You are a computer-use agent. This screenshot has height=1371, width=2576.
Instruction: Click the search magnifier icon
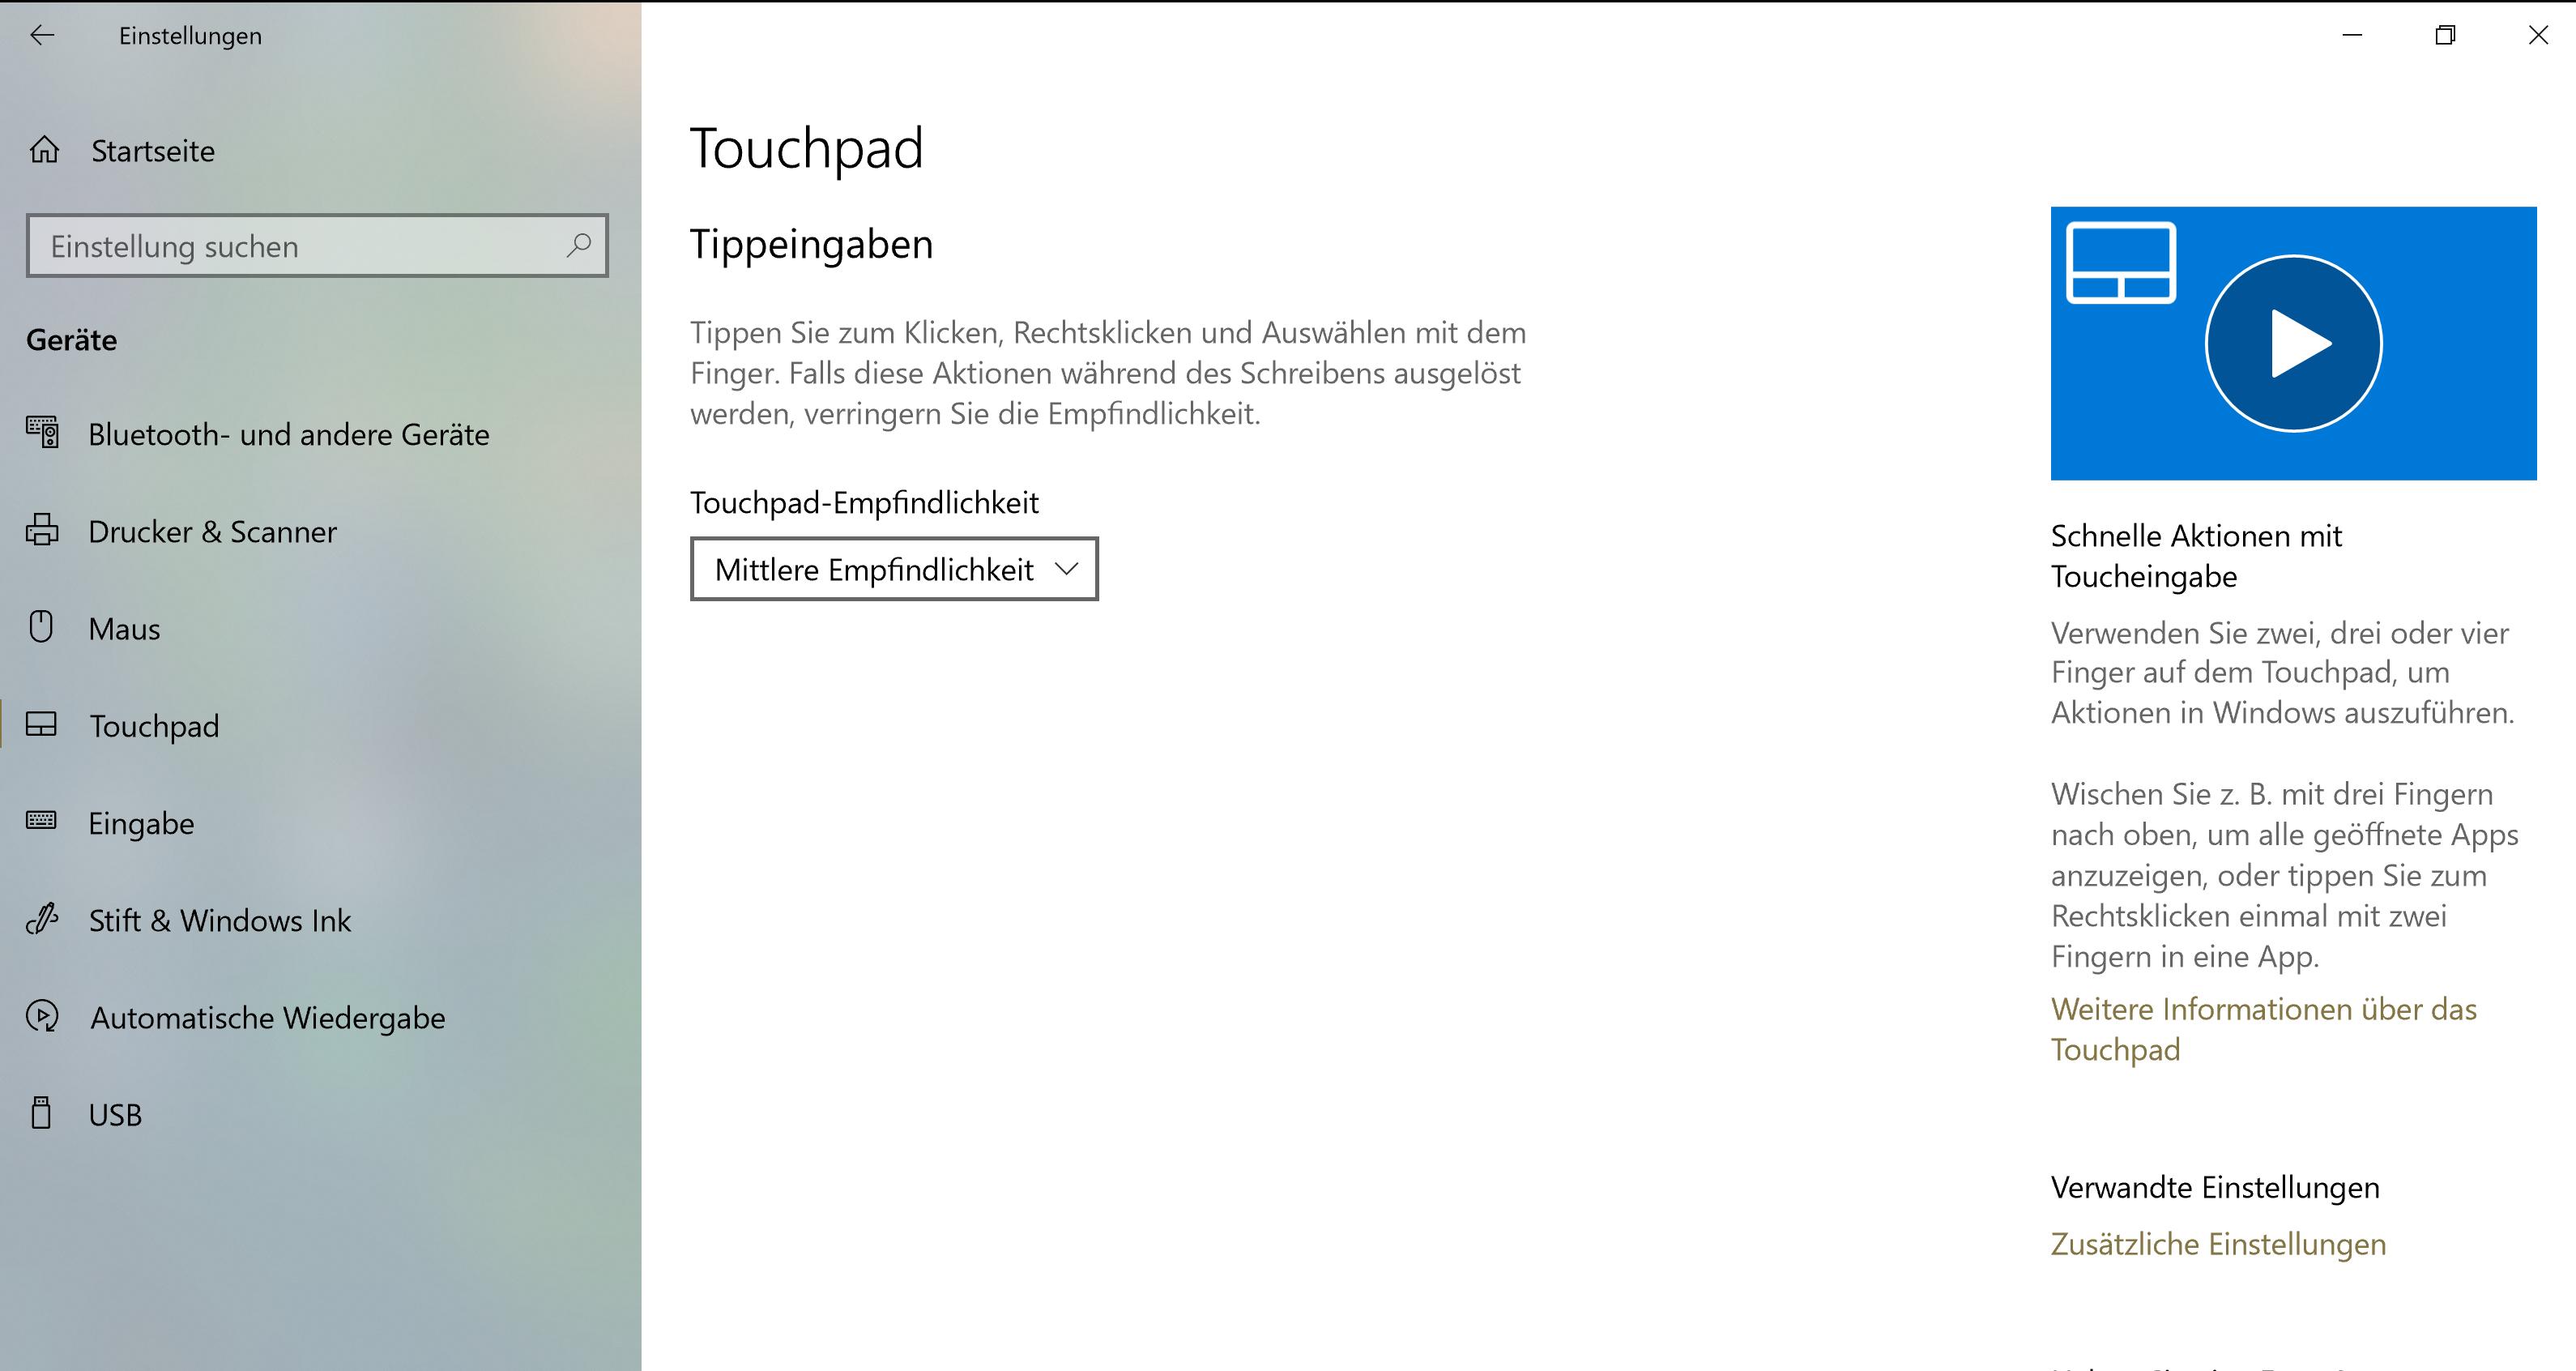pos(579,245)
